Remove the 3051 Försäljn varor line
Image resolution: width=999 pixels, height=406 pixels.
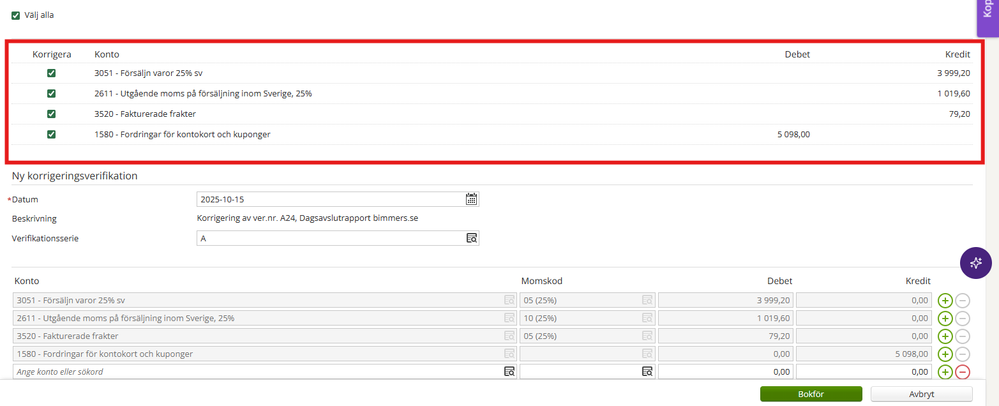tap(963, 300)
